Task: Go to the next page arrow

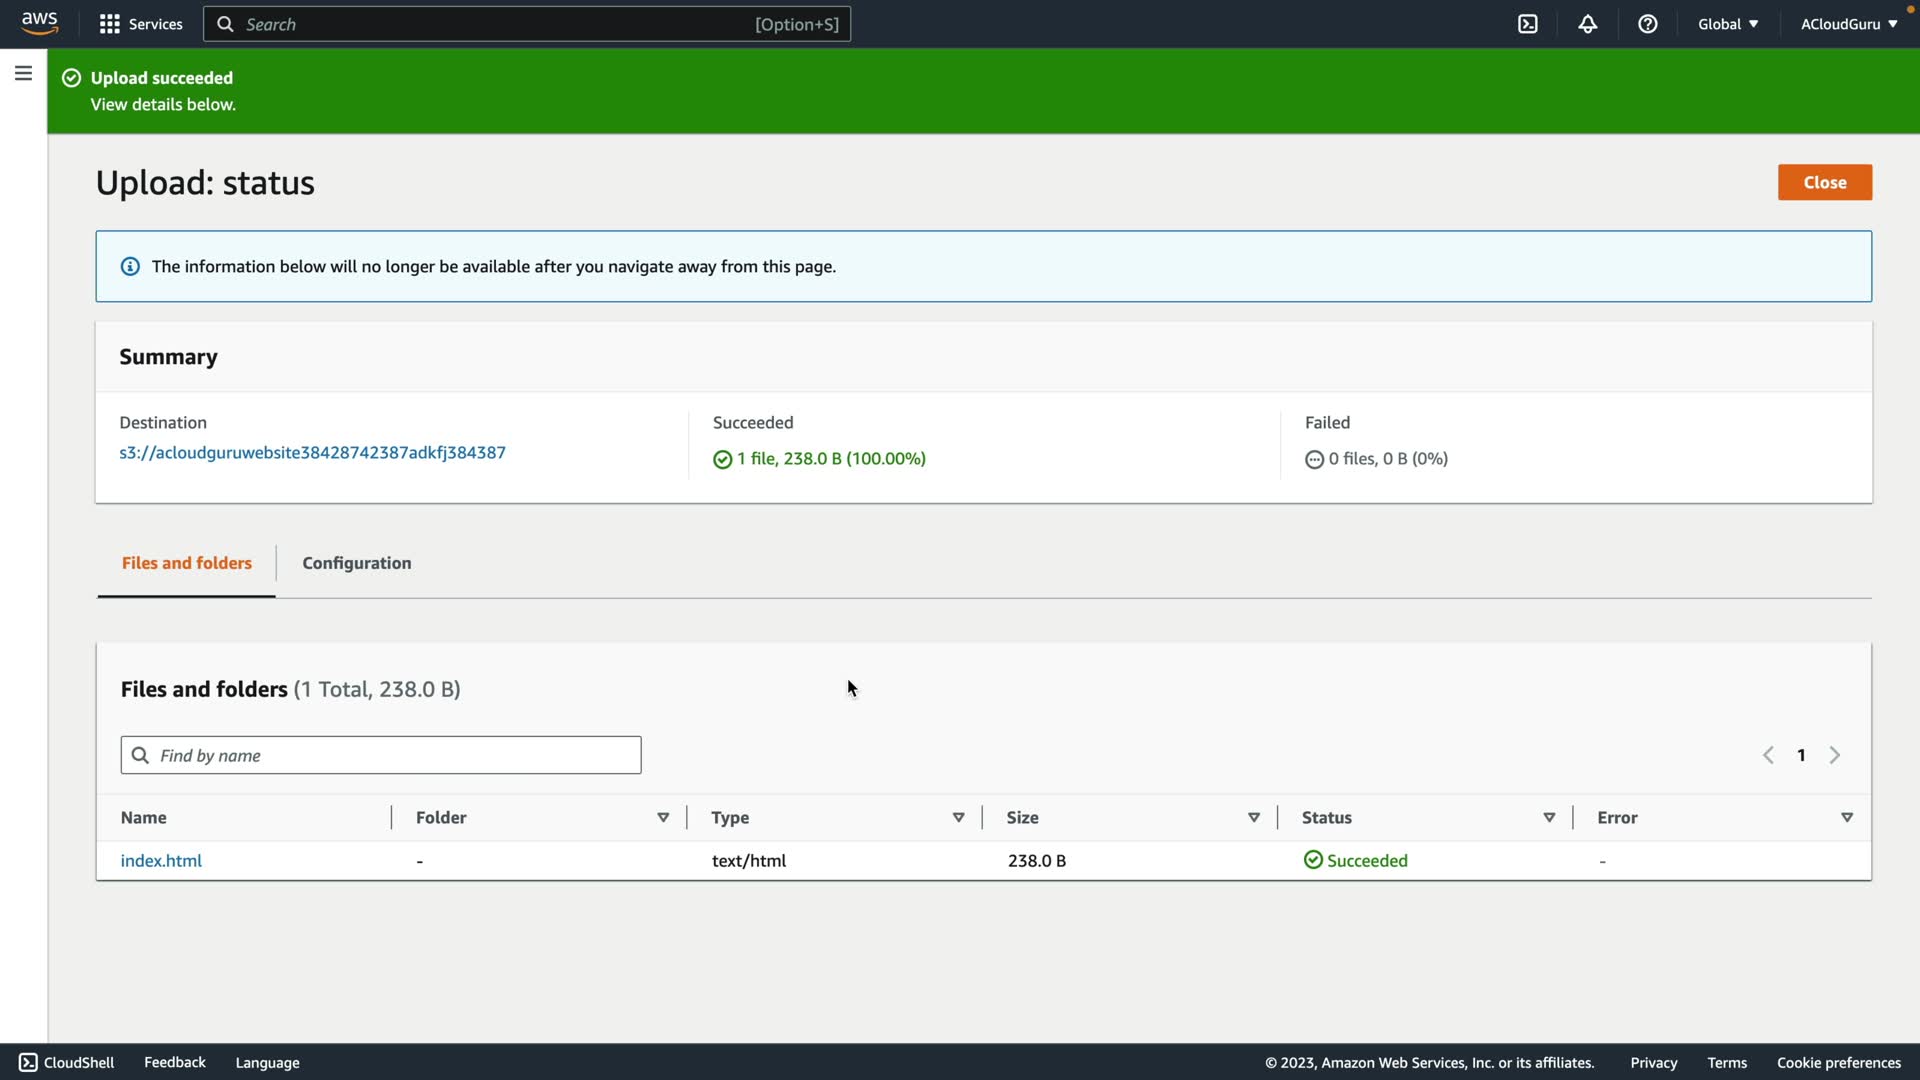Action: coord(1834,755)
